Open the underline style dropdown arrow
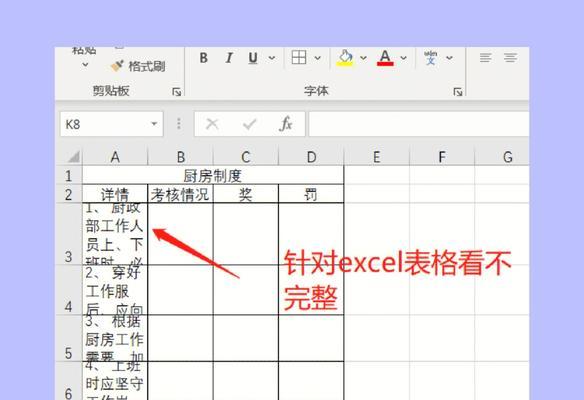The width and height of the screenshot is (584, 400). point(272,58)
